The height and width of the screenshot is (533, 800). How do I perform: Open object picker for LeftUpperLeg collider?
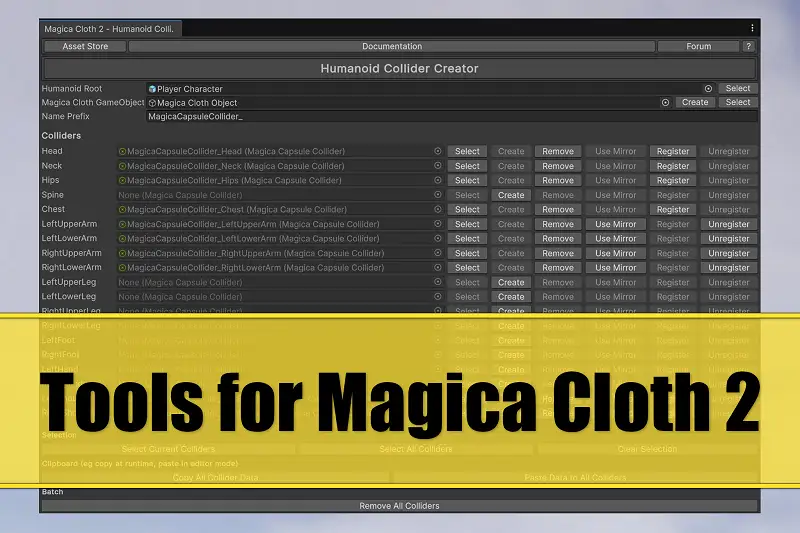click(x=437, y=282)
